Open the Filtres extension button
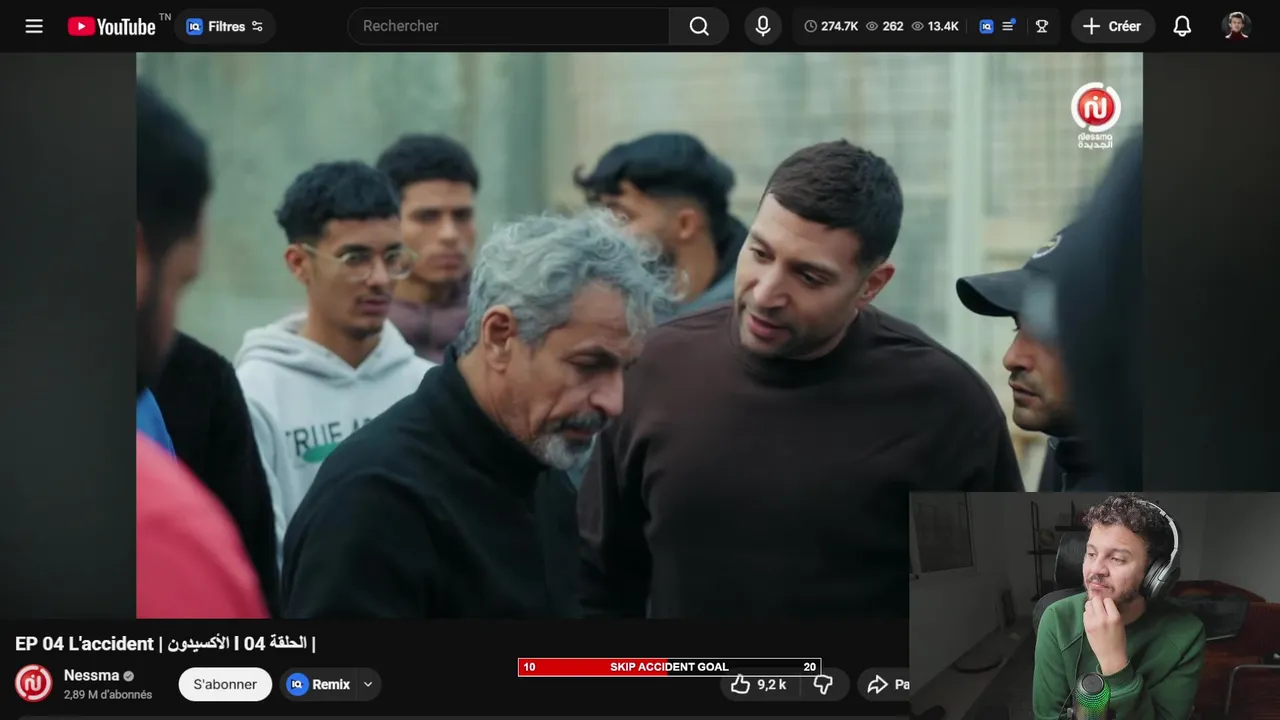1280x720 pixels. point(225,26)
